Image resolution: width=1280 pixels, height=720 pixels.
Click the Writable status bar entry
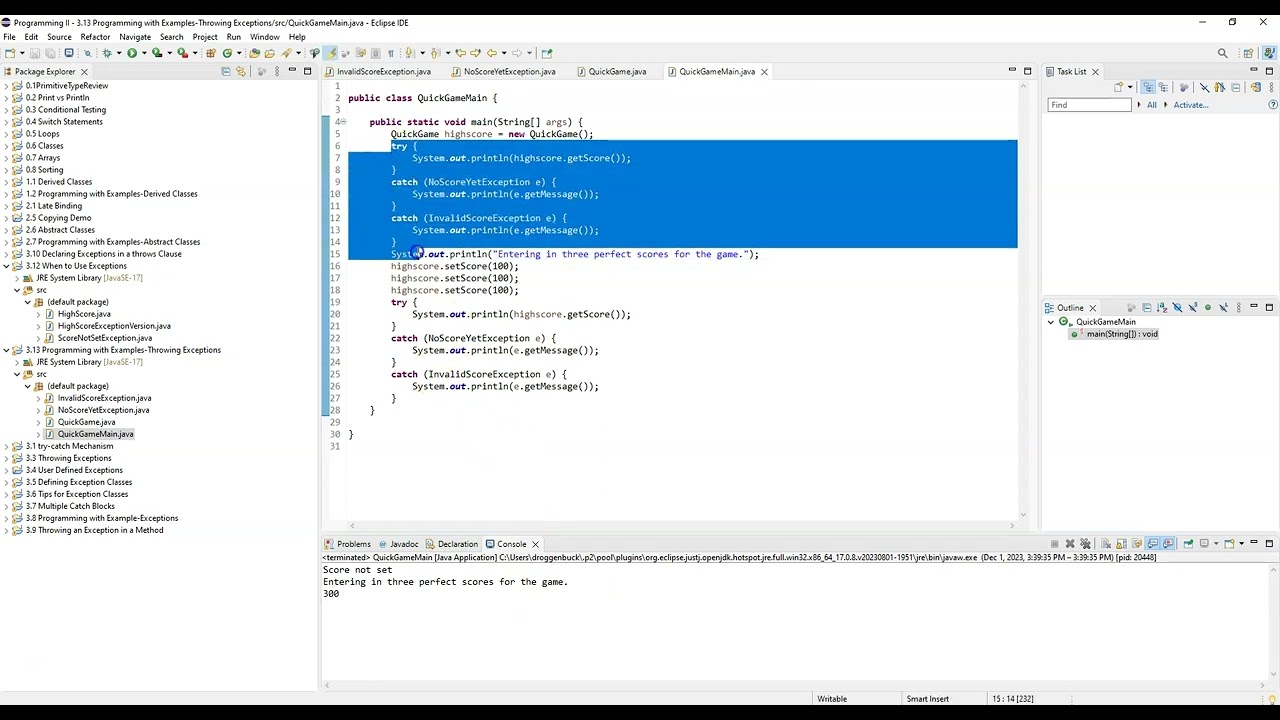click(x=832, y=699)
